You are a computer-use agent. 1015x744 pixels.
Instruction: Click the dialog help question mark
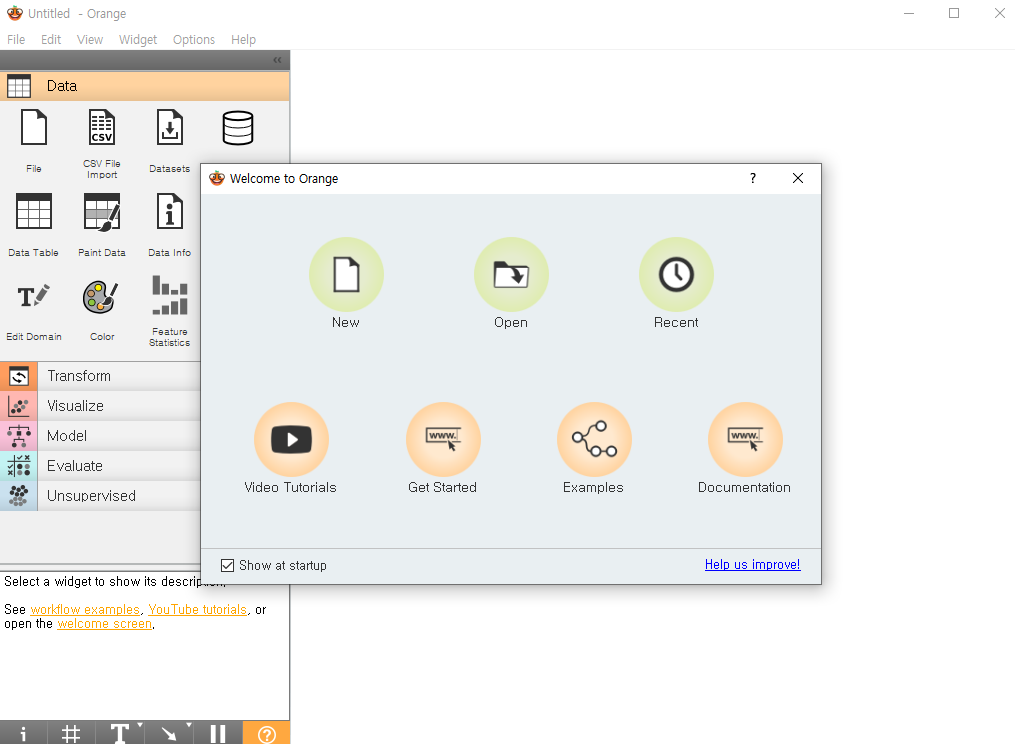coord(753,178)
